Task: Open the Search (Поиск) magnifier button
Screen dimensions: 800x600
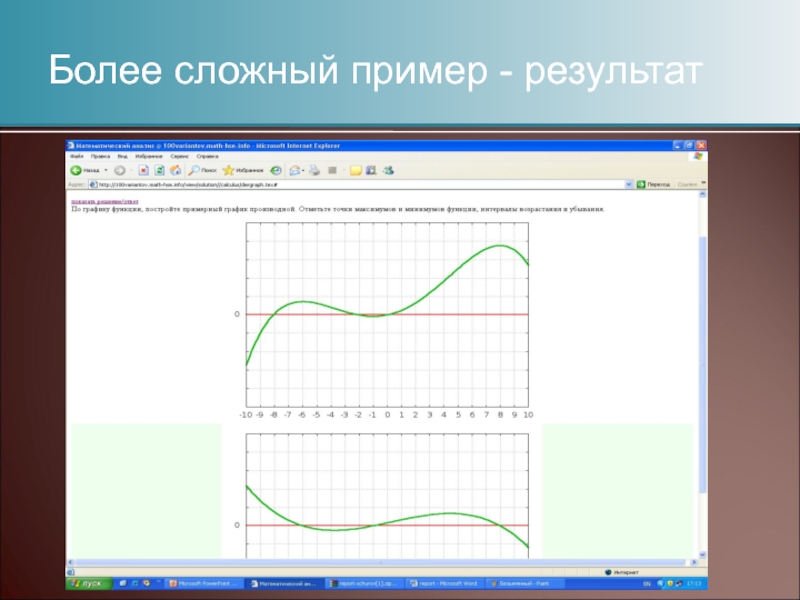Action: [203, 170]
